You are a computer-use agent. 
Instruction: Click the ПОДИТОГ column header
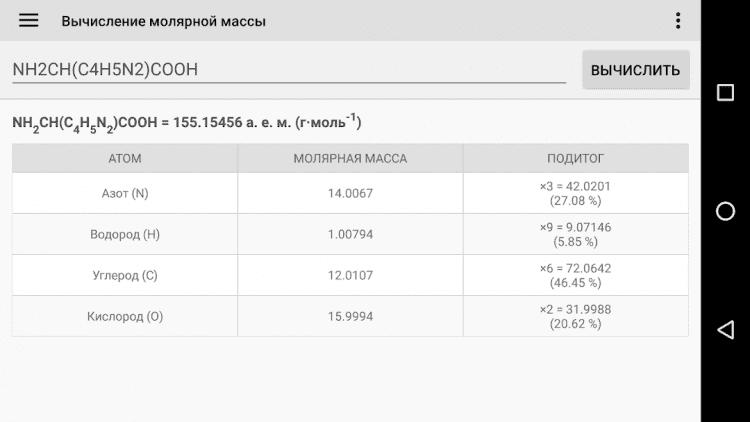pos(575,158)
